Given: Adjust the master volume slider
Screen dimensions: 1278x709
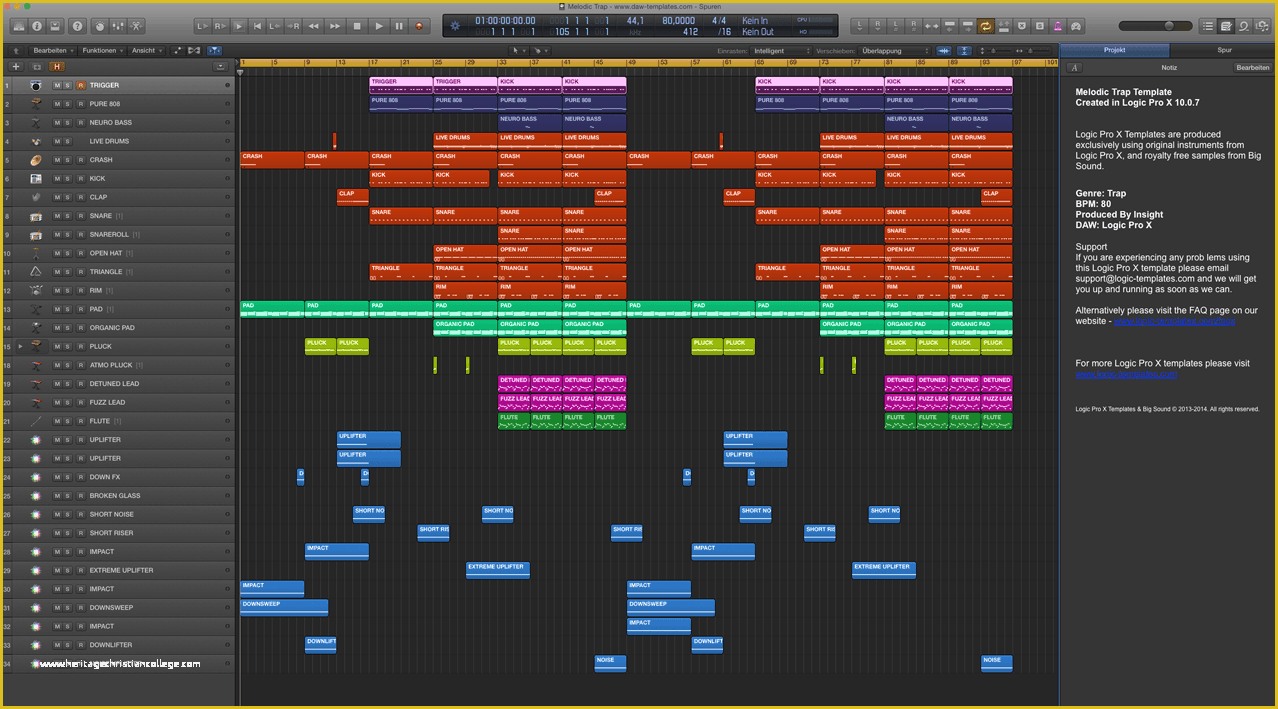Looking at the screenshot, I should [1155, 26].
